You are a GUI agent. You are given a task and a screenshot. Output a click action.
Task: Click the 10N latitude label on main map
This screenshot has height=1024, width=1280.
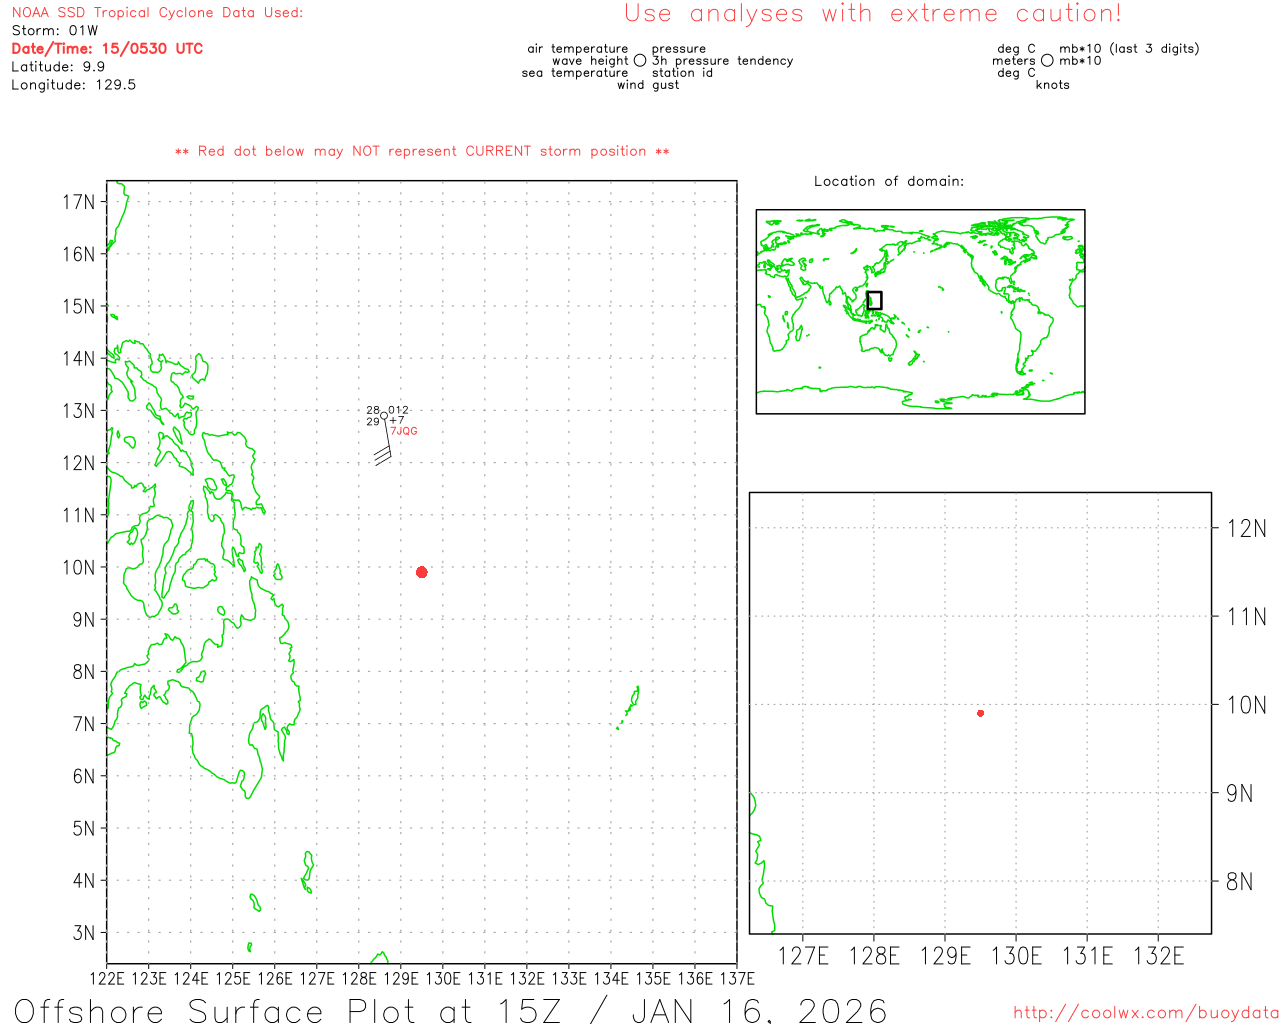click(x=78, y=567)
